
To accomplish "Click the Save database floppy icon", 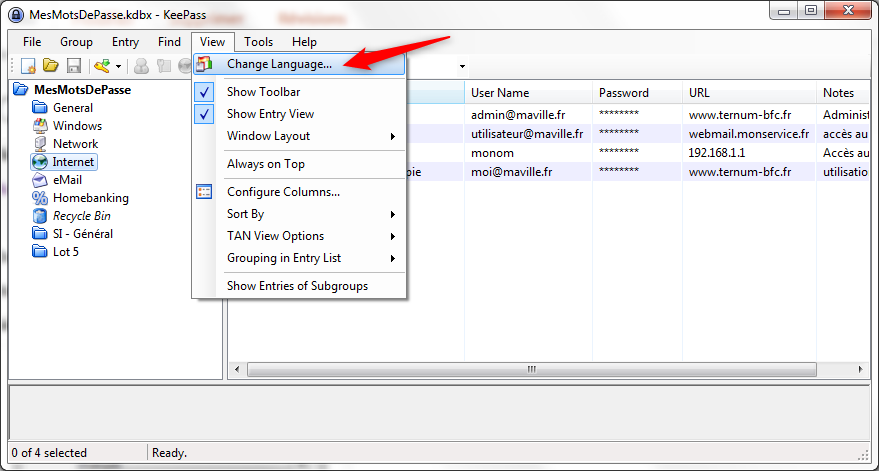I will (x=73, y=66).
